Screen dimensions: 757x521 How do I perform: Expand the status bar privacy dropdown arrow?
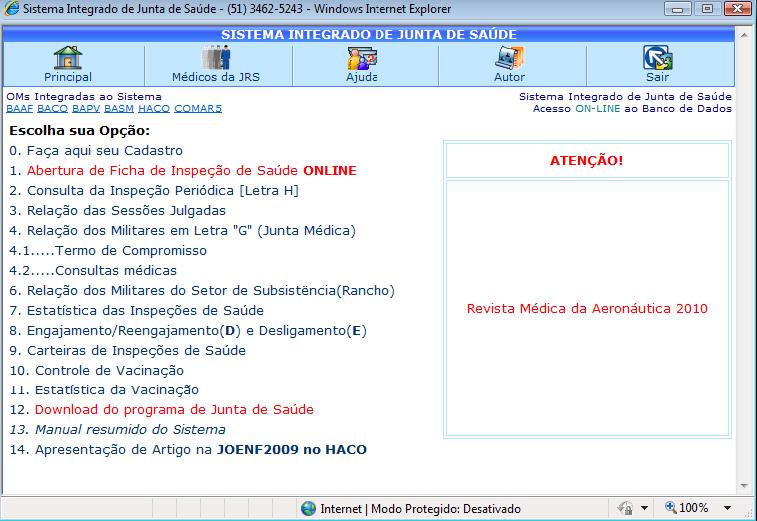pos(645,508)
